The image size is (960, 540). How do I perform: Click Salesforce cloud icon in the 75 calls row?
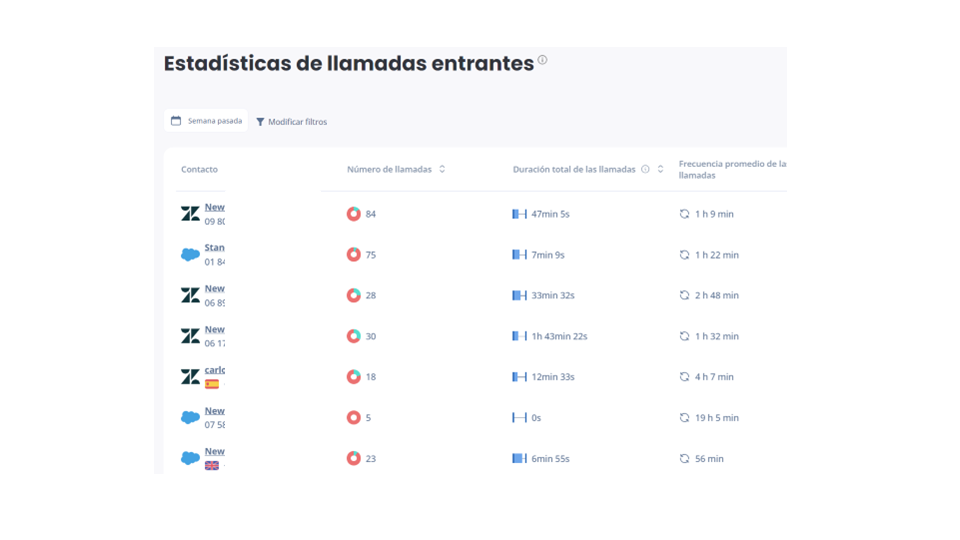point(190,255)
